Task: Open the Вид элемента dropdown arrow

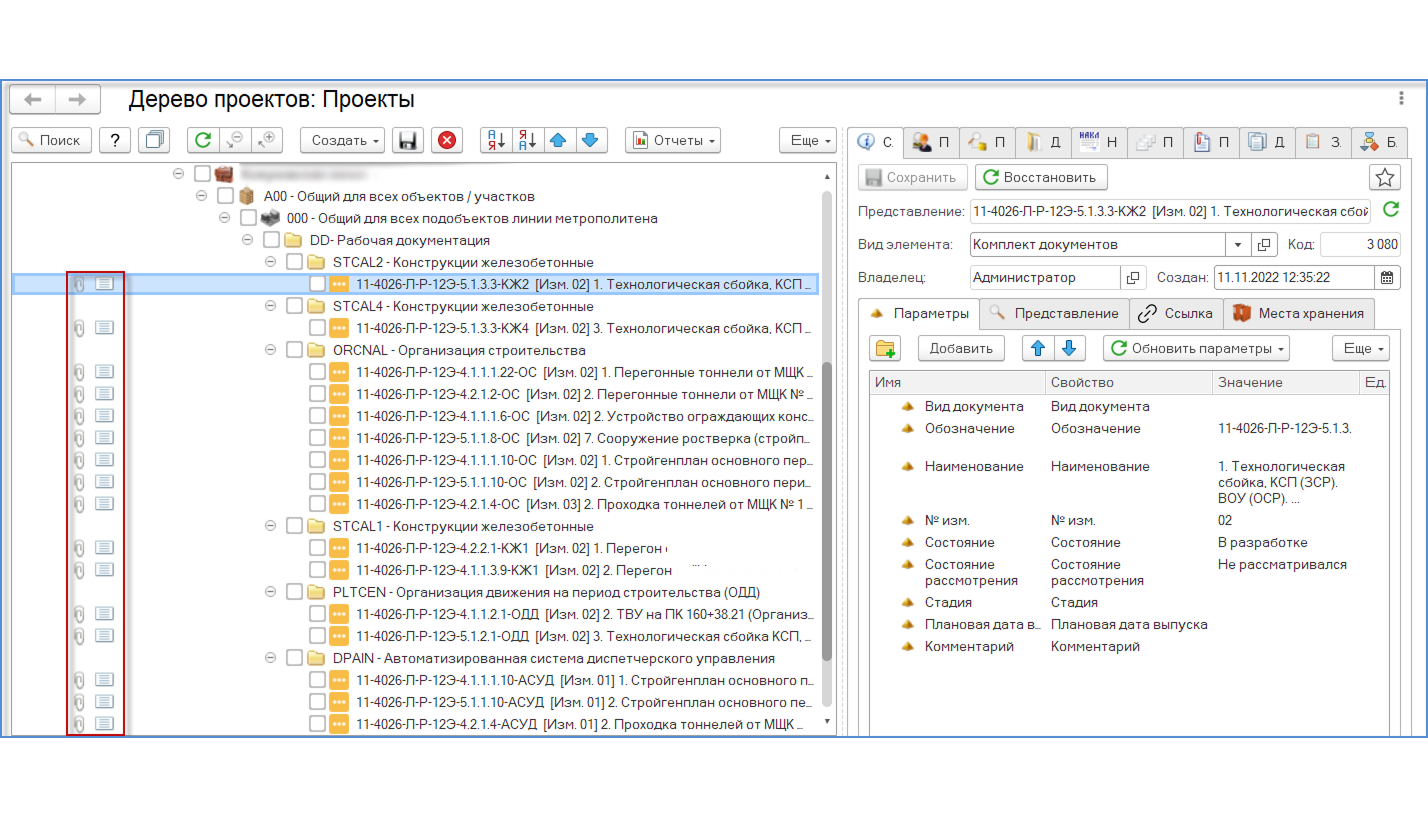Action: (1237, 245)
